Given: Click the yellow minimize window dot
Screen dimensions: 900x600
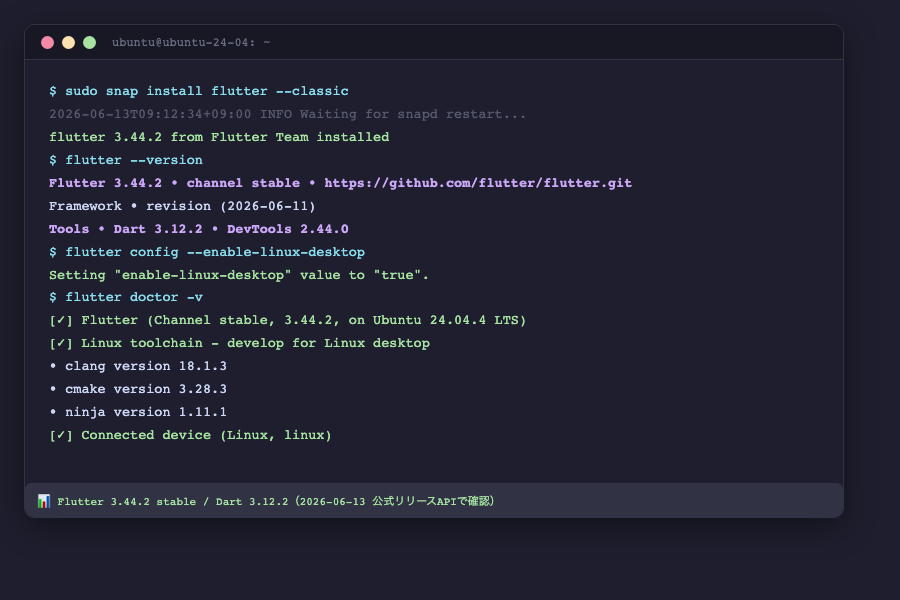Looking at the screenshot, I should (68, 42).
